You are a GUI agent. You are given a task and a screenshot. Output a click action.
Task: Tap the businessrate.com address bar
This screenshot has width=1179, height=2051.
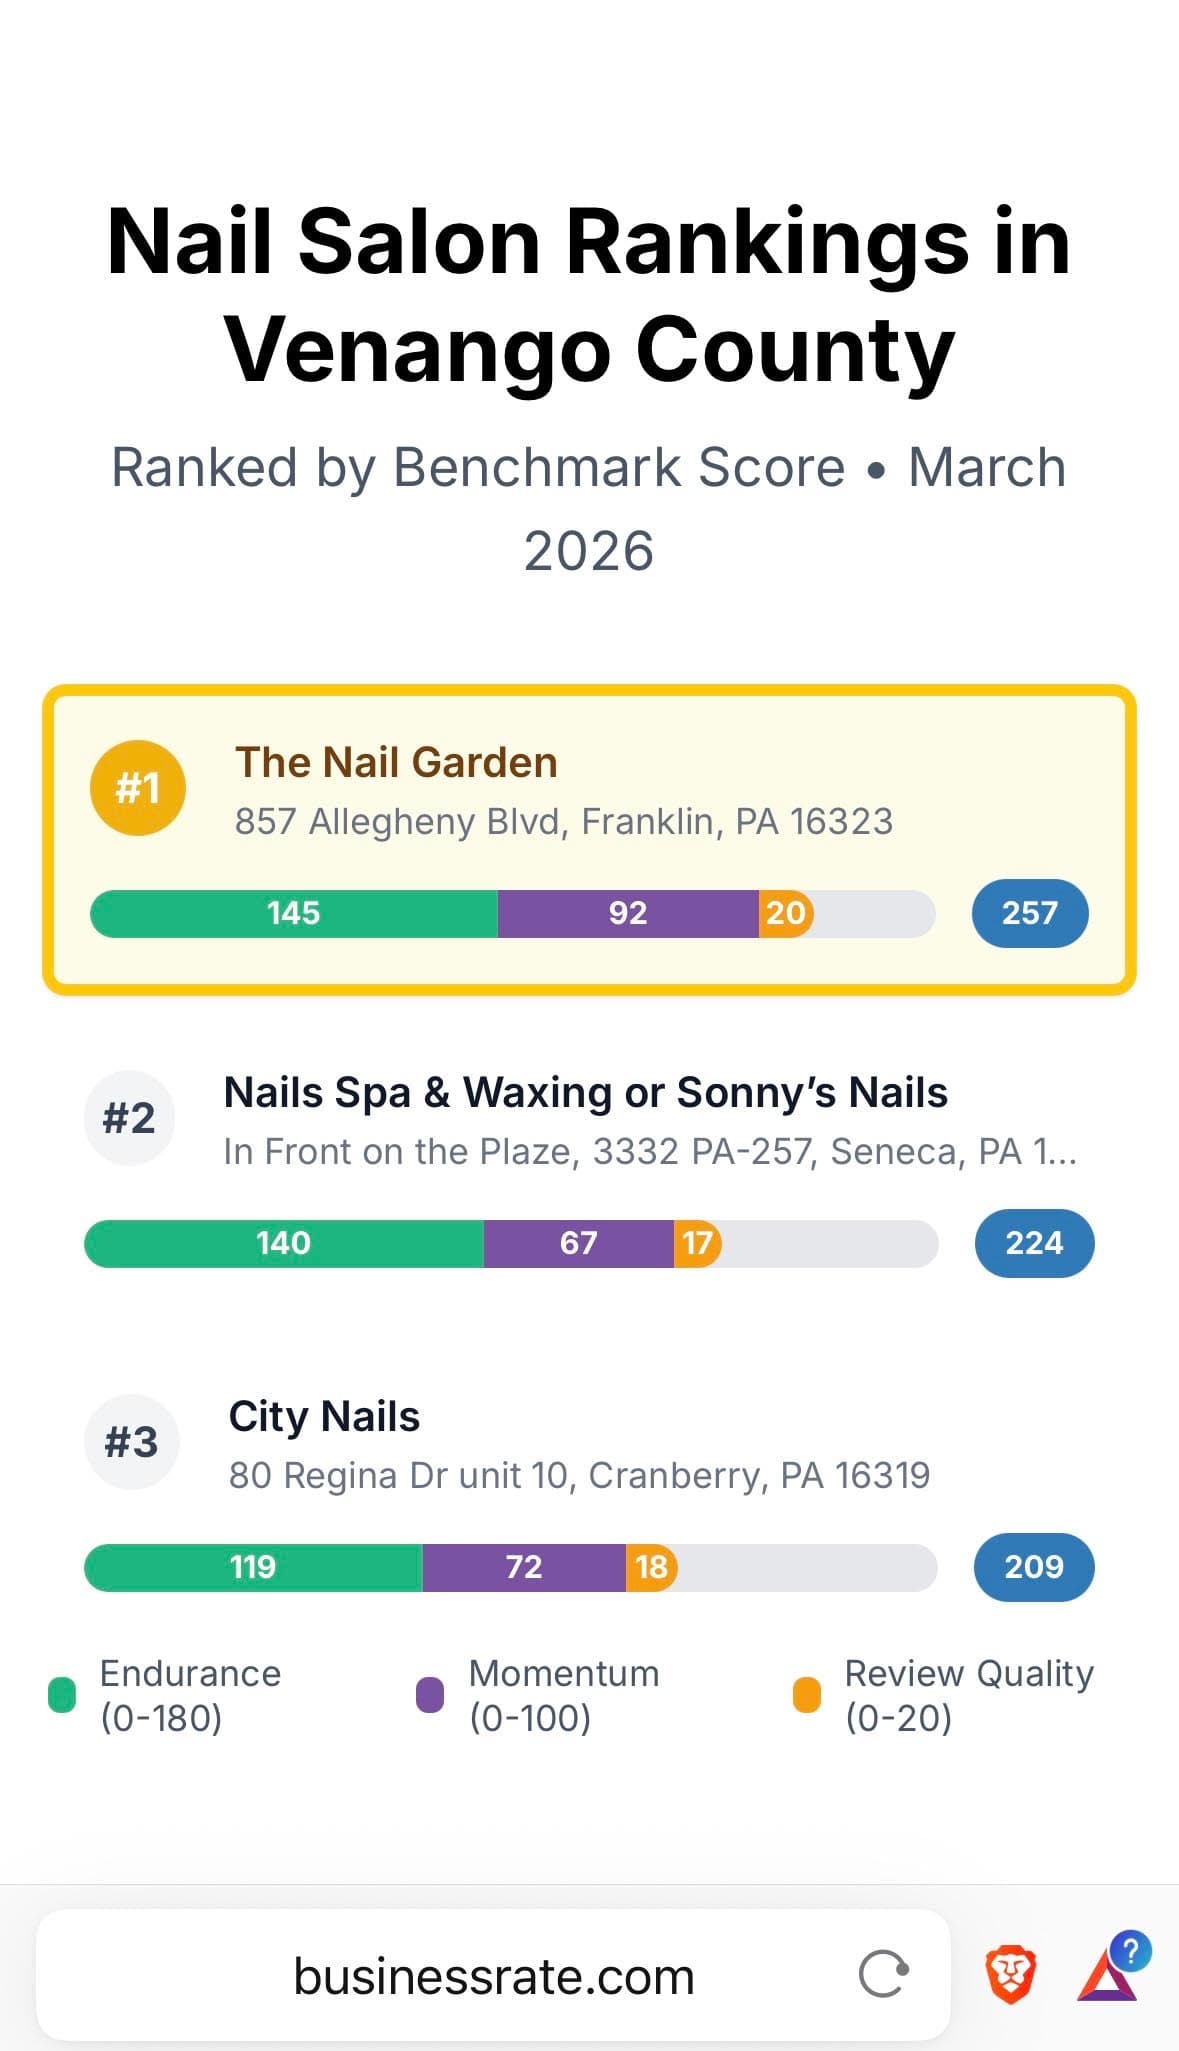[493, 1976]
